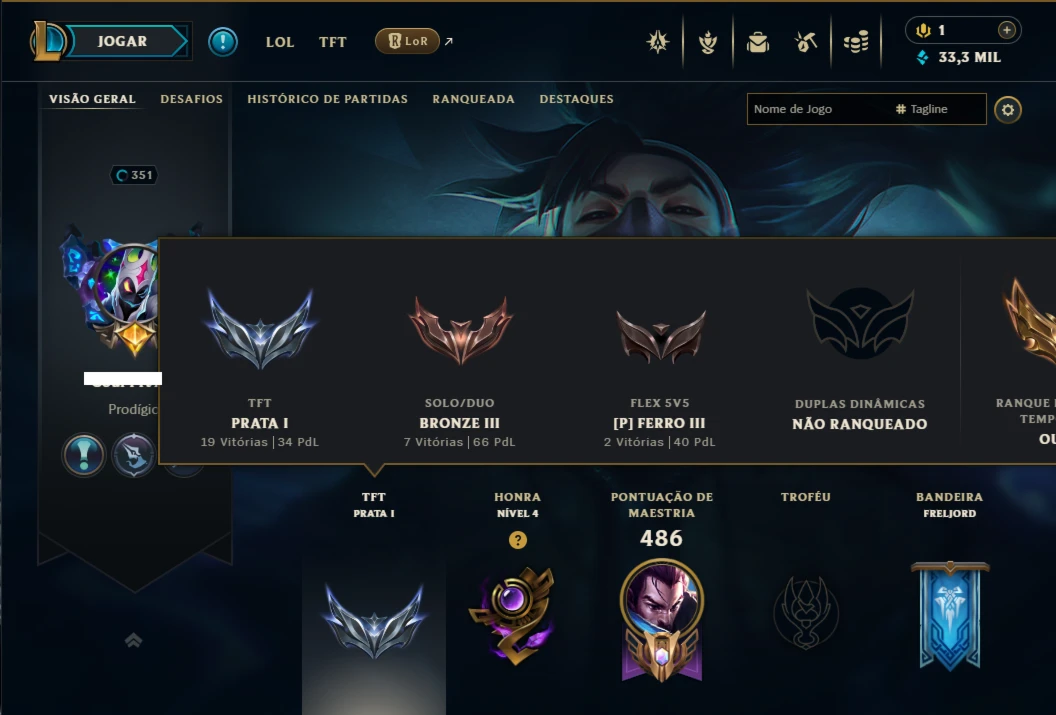Viewport: 1056px width, 715px height.
Task: Open the Loot backpack icon
Action: 758,42
